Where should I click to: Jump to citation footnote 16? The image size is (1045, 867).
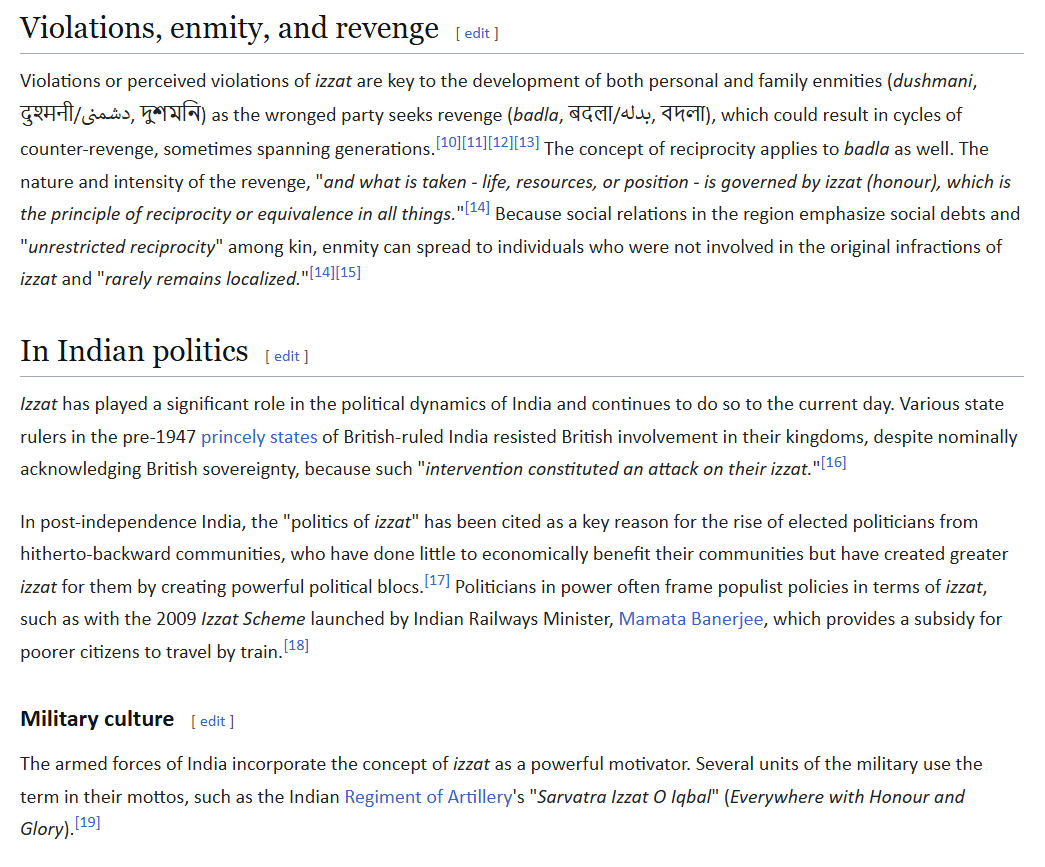click(x=834, y=462)
